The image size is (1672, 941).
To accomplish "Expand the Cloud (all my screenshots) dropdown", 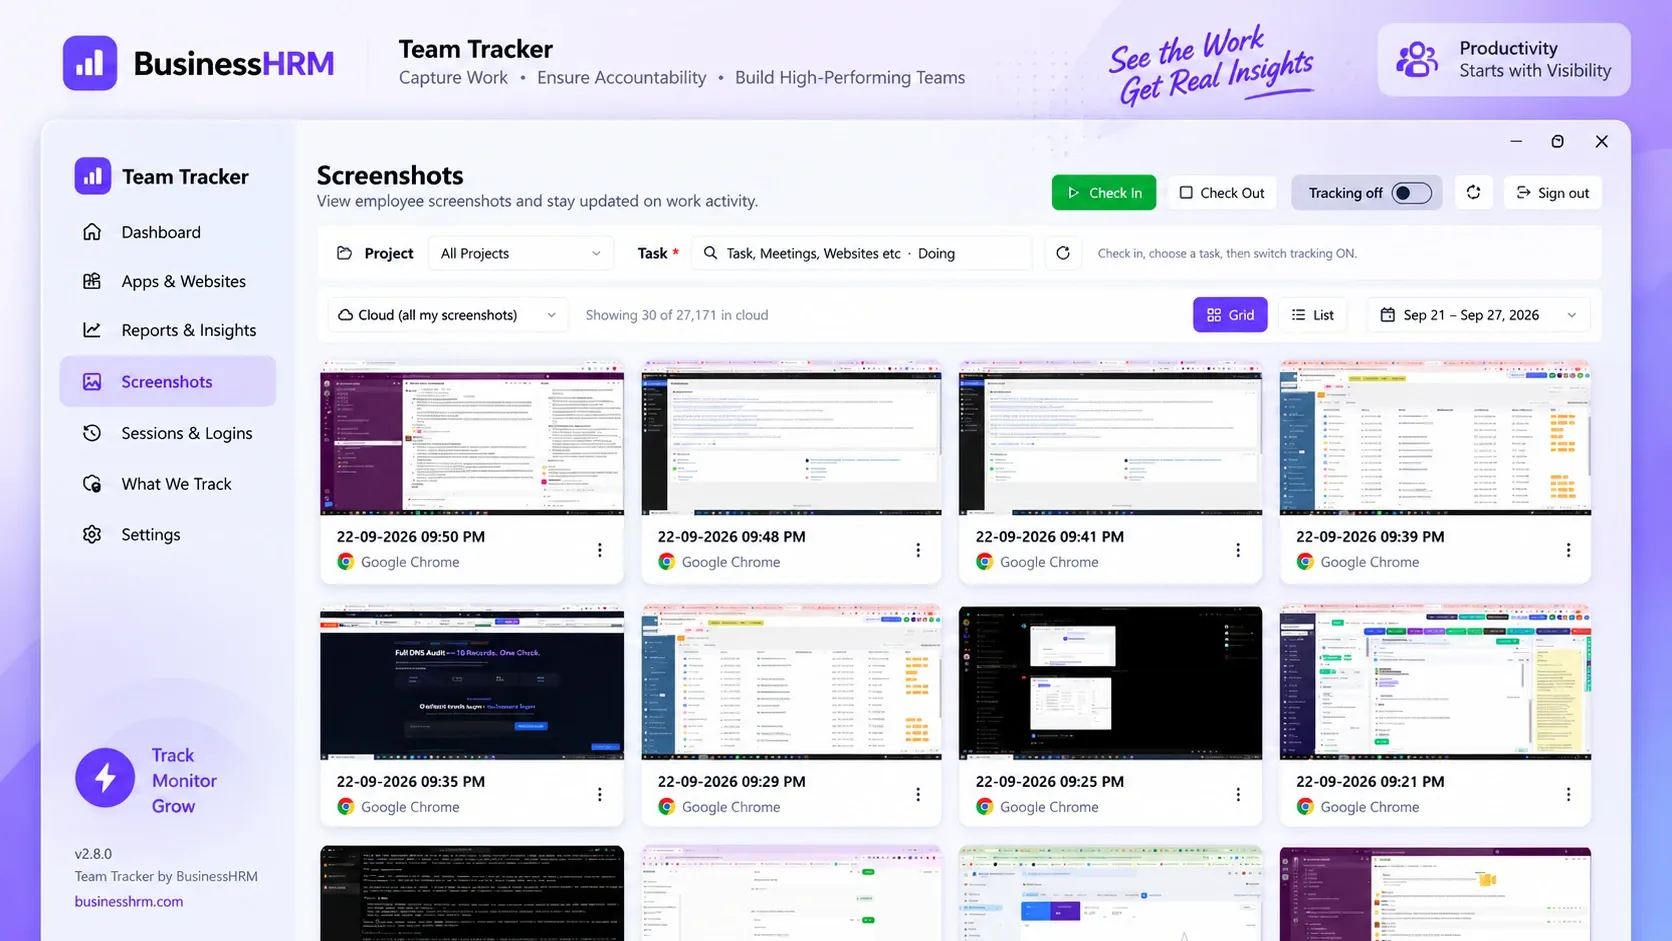I will click(448, 315).
